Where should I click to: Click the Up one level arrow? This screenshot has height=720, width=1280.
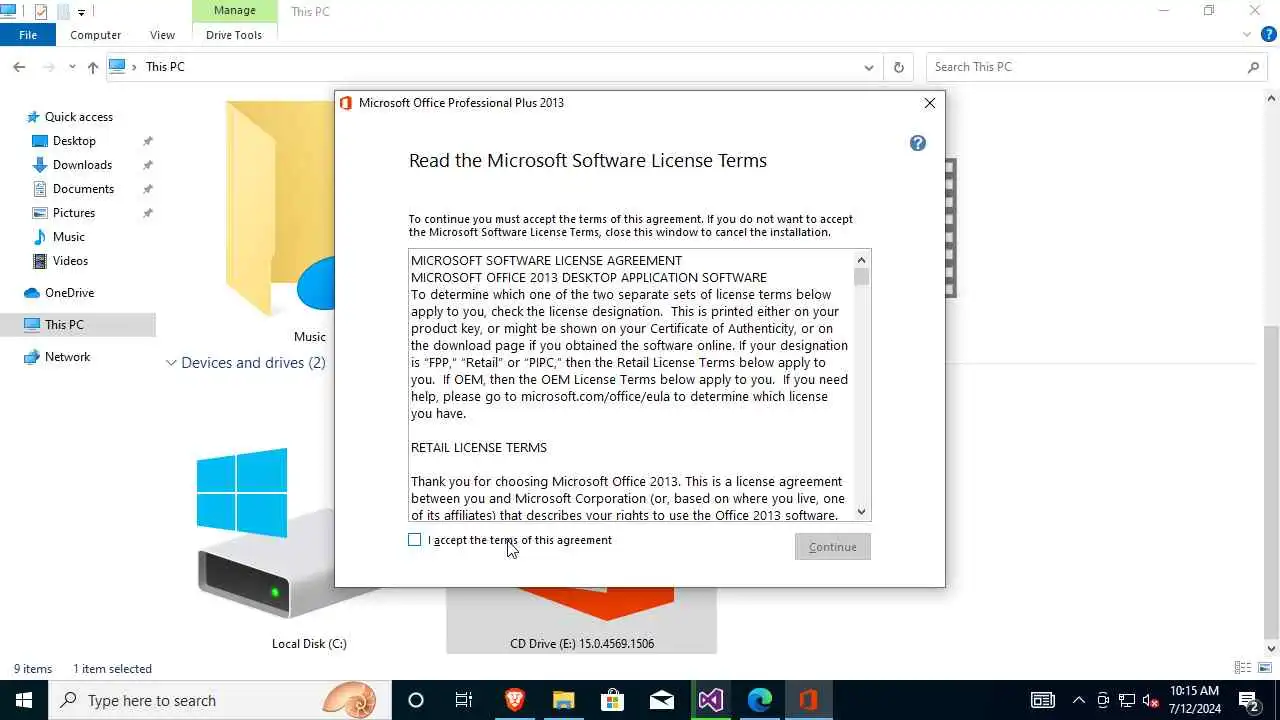[x=93, y=67]
